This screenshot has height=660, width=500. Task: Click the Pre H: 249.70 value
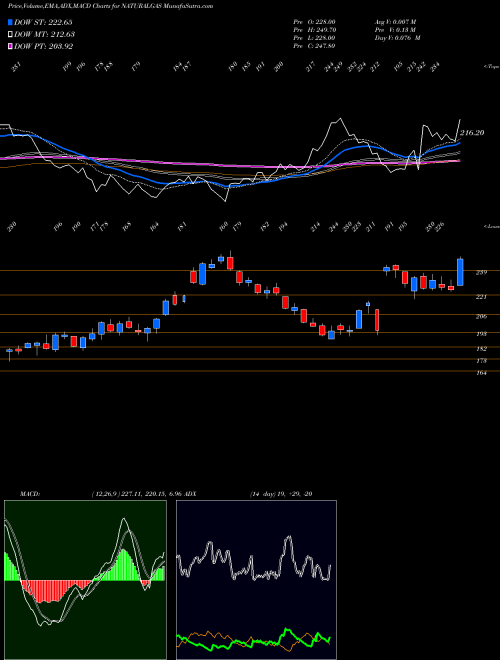(x=314, y=30)
